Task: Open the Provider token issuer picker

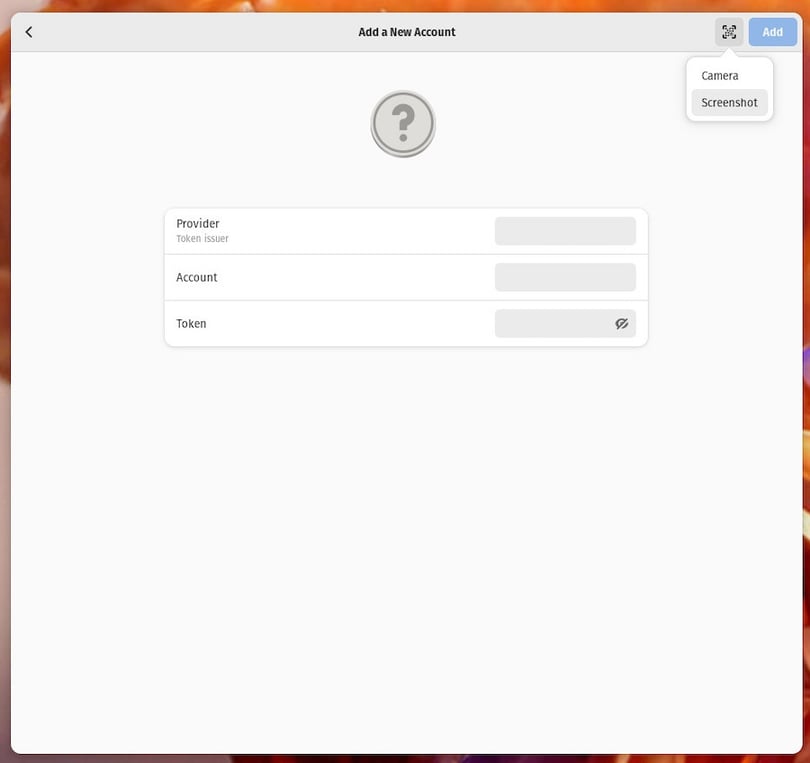Action: 565,231
